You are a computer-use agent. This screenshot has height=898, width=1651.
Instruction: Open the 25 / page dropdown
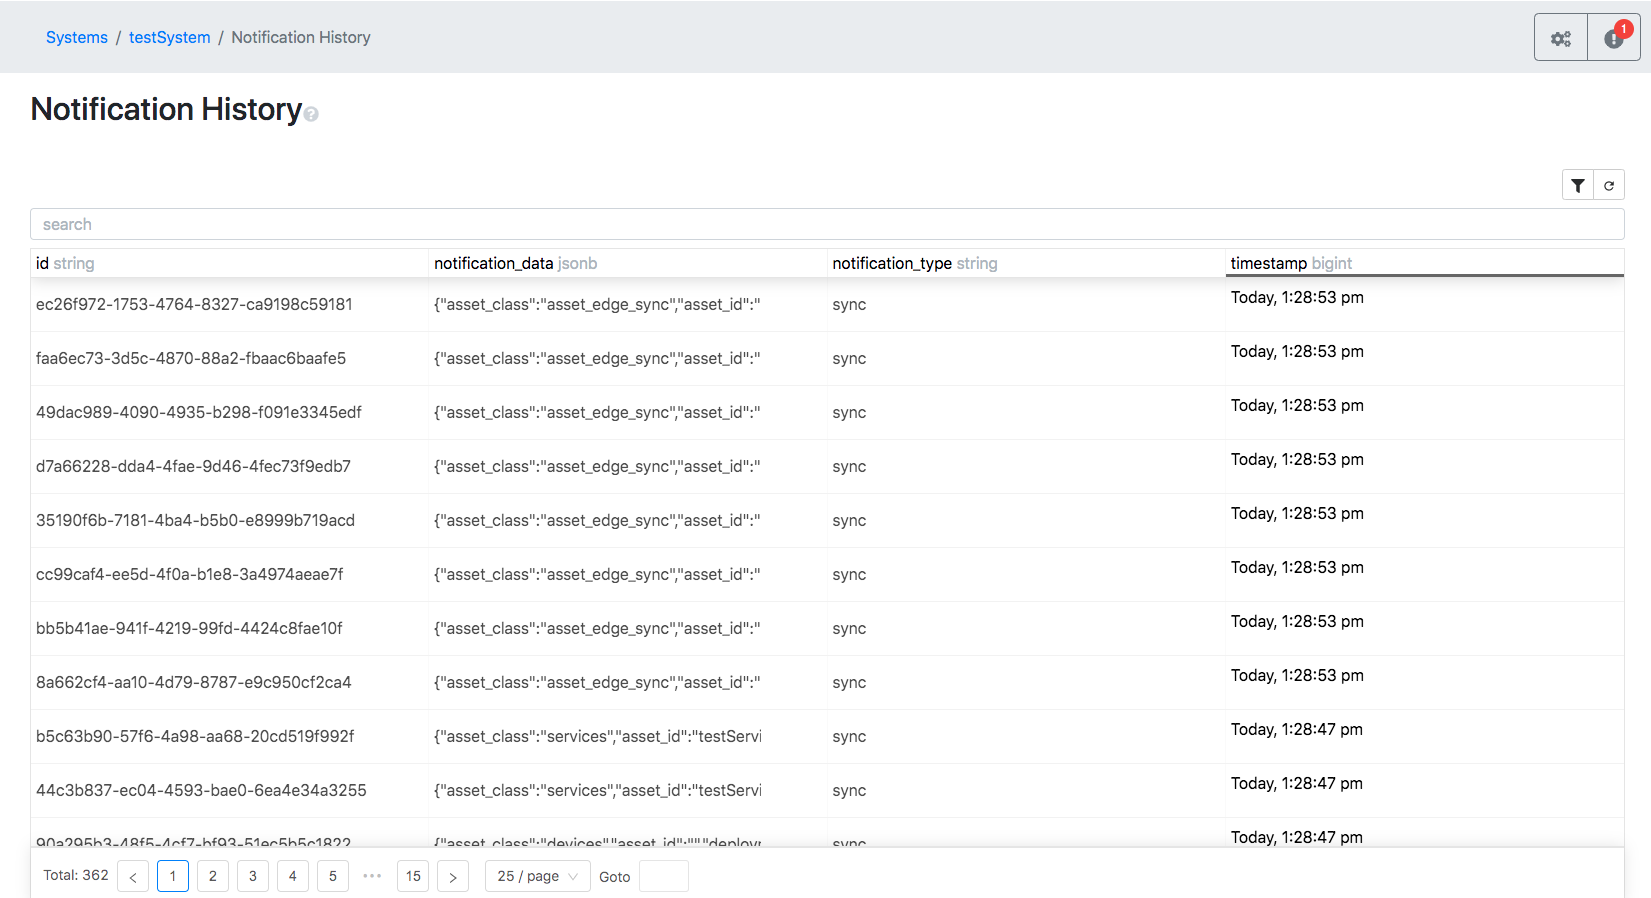[x=537, y=876]
